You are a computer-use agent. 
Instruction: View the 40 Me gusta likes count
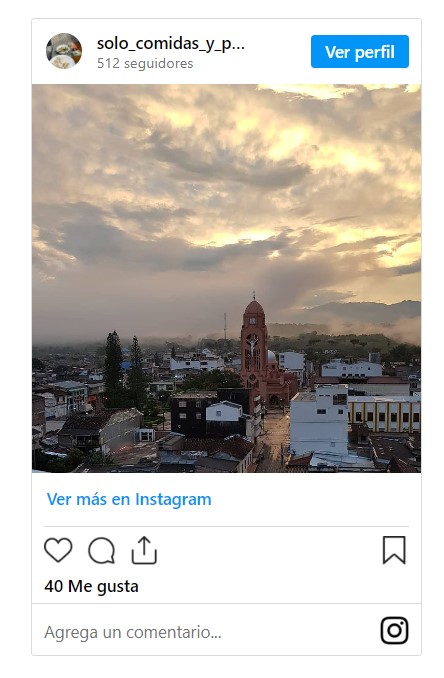point(91,586)
